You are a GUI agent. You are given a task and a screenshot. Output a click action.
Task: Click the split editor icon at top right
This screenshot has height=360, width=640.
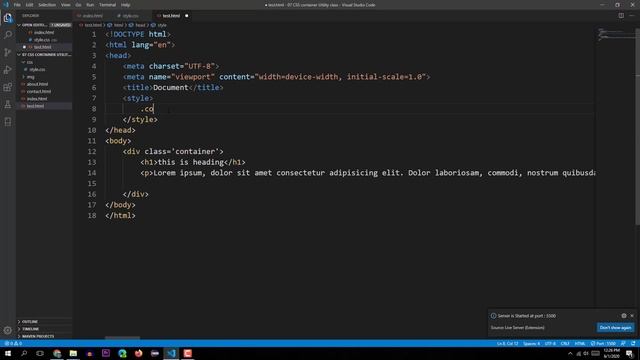[621, 16]
